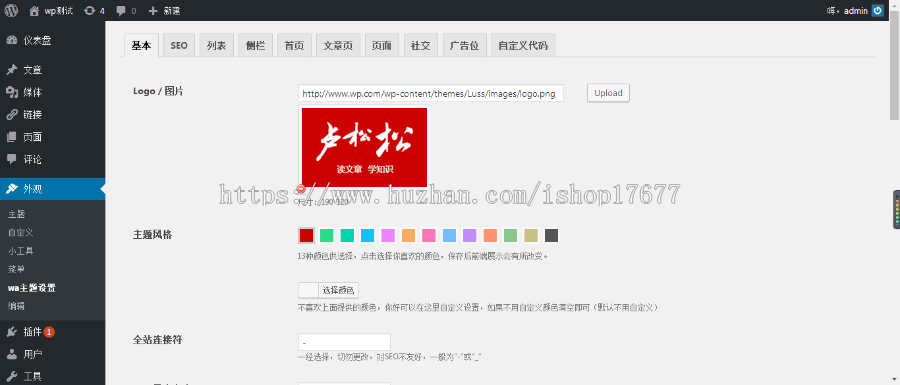
Task: Select the light blue theme color swatch
Action: 449,235
